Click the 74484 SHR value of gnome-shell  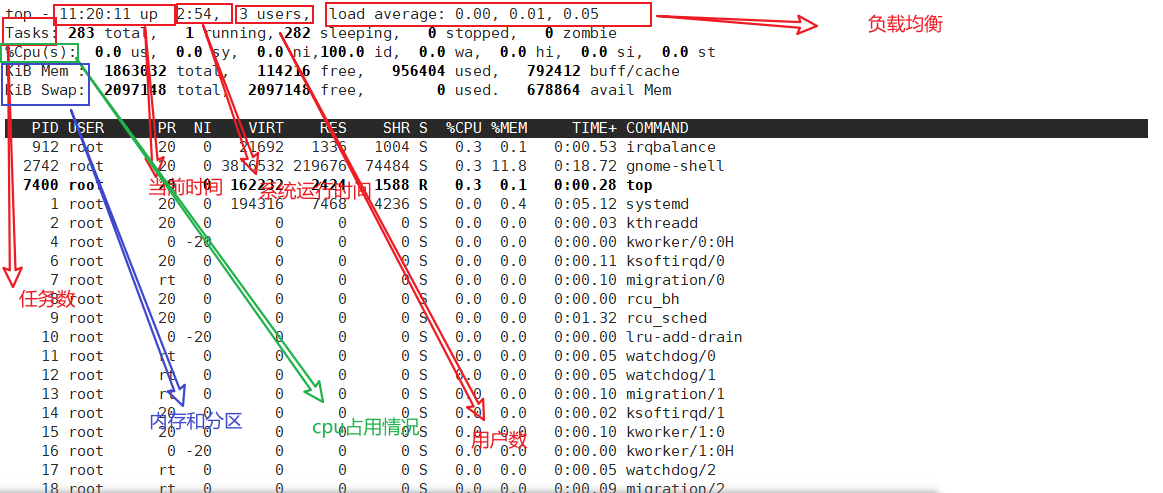[x=387, y=166]
